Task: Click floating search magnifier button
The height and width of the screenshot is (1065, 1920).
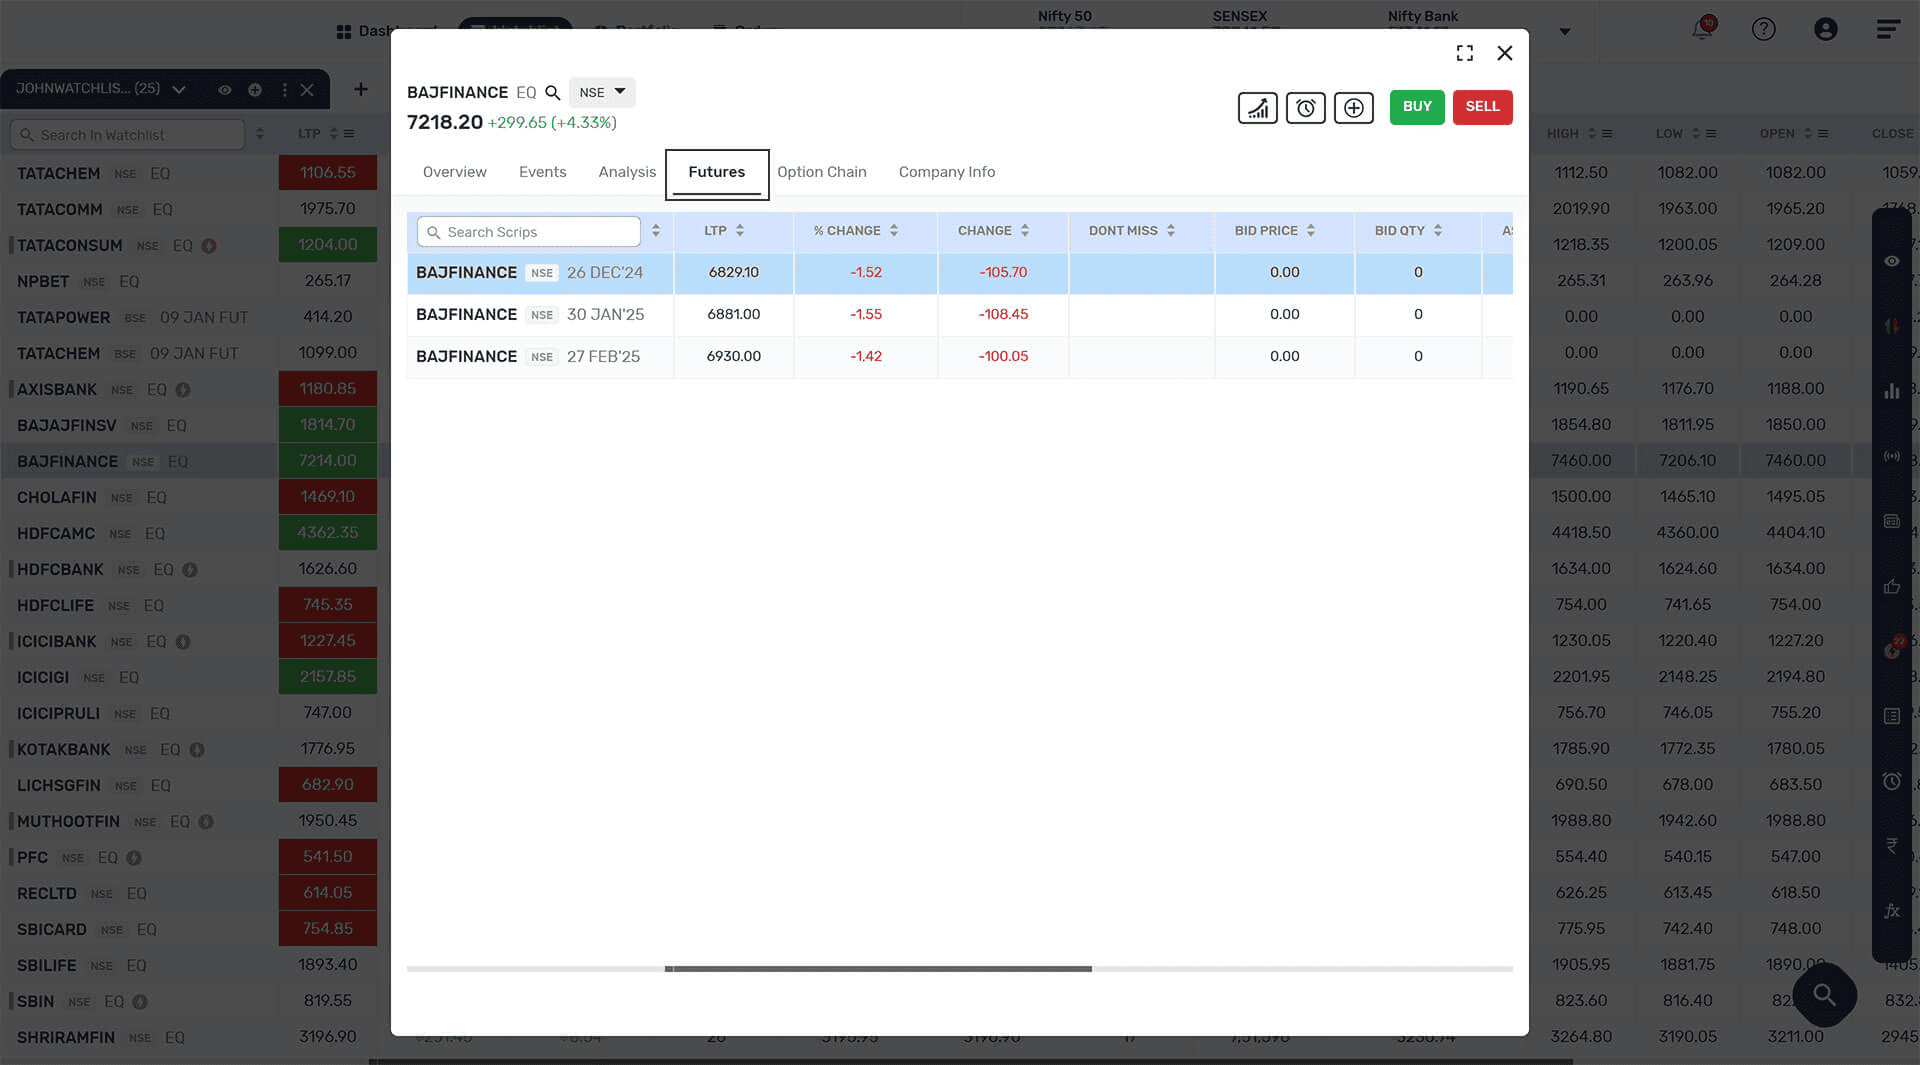Action: (x=1824, y=994)
